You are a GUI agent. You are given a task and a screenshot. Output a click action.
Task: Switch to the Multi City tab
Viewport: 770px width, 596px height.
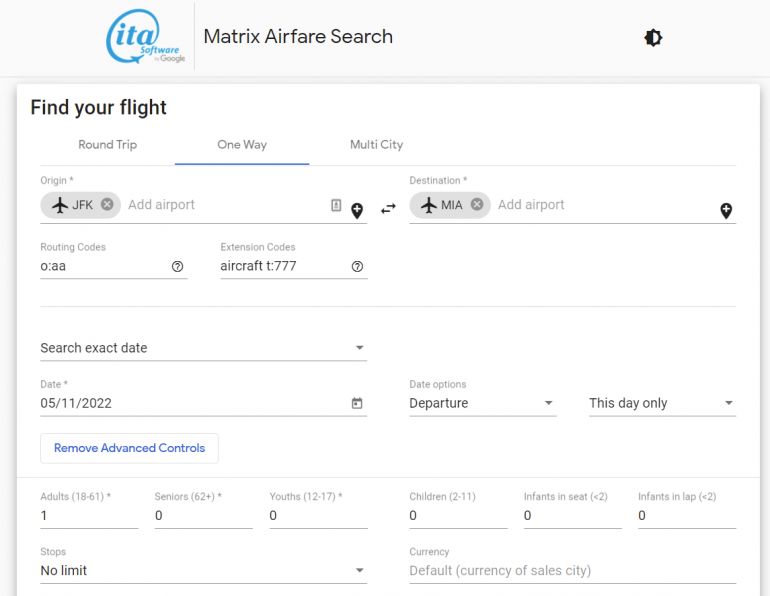pyautogui.click(x=376, y=145)
